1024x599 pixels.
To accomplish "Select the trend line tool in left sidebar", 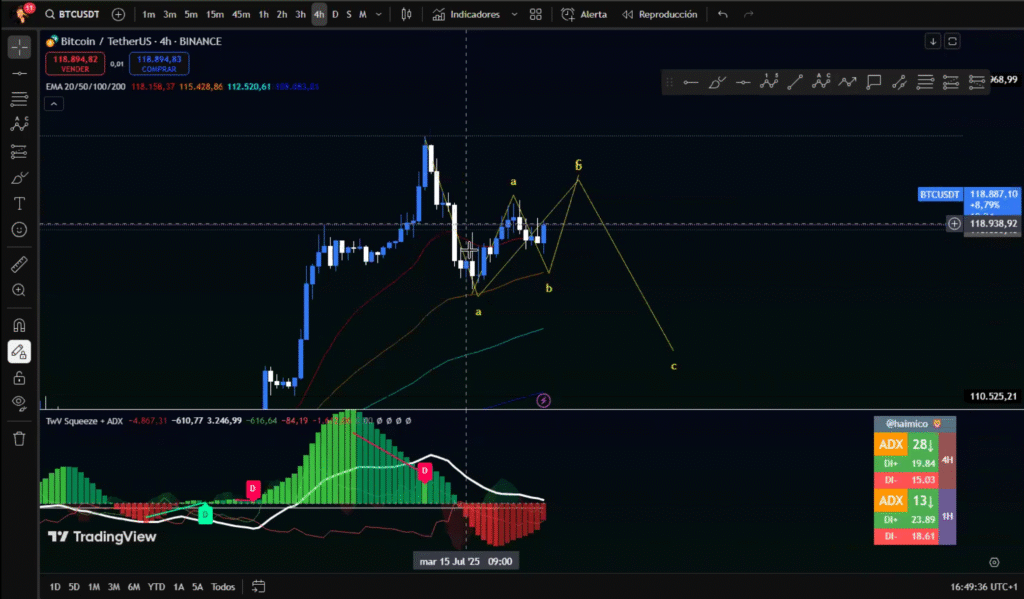I will point(19,74).
